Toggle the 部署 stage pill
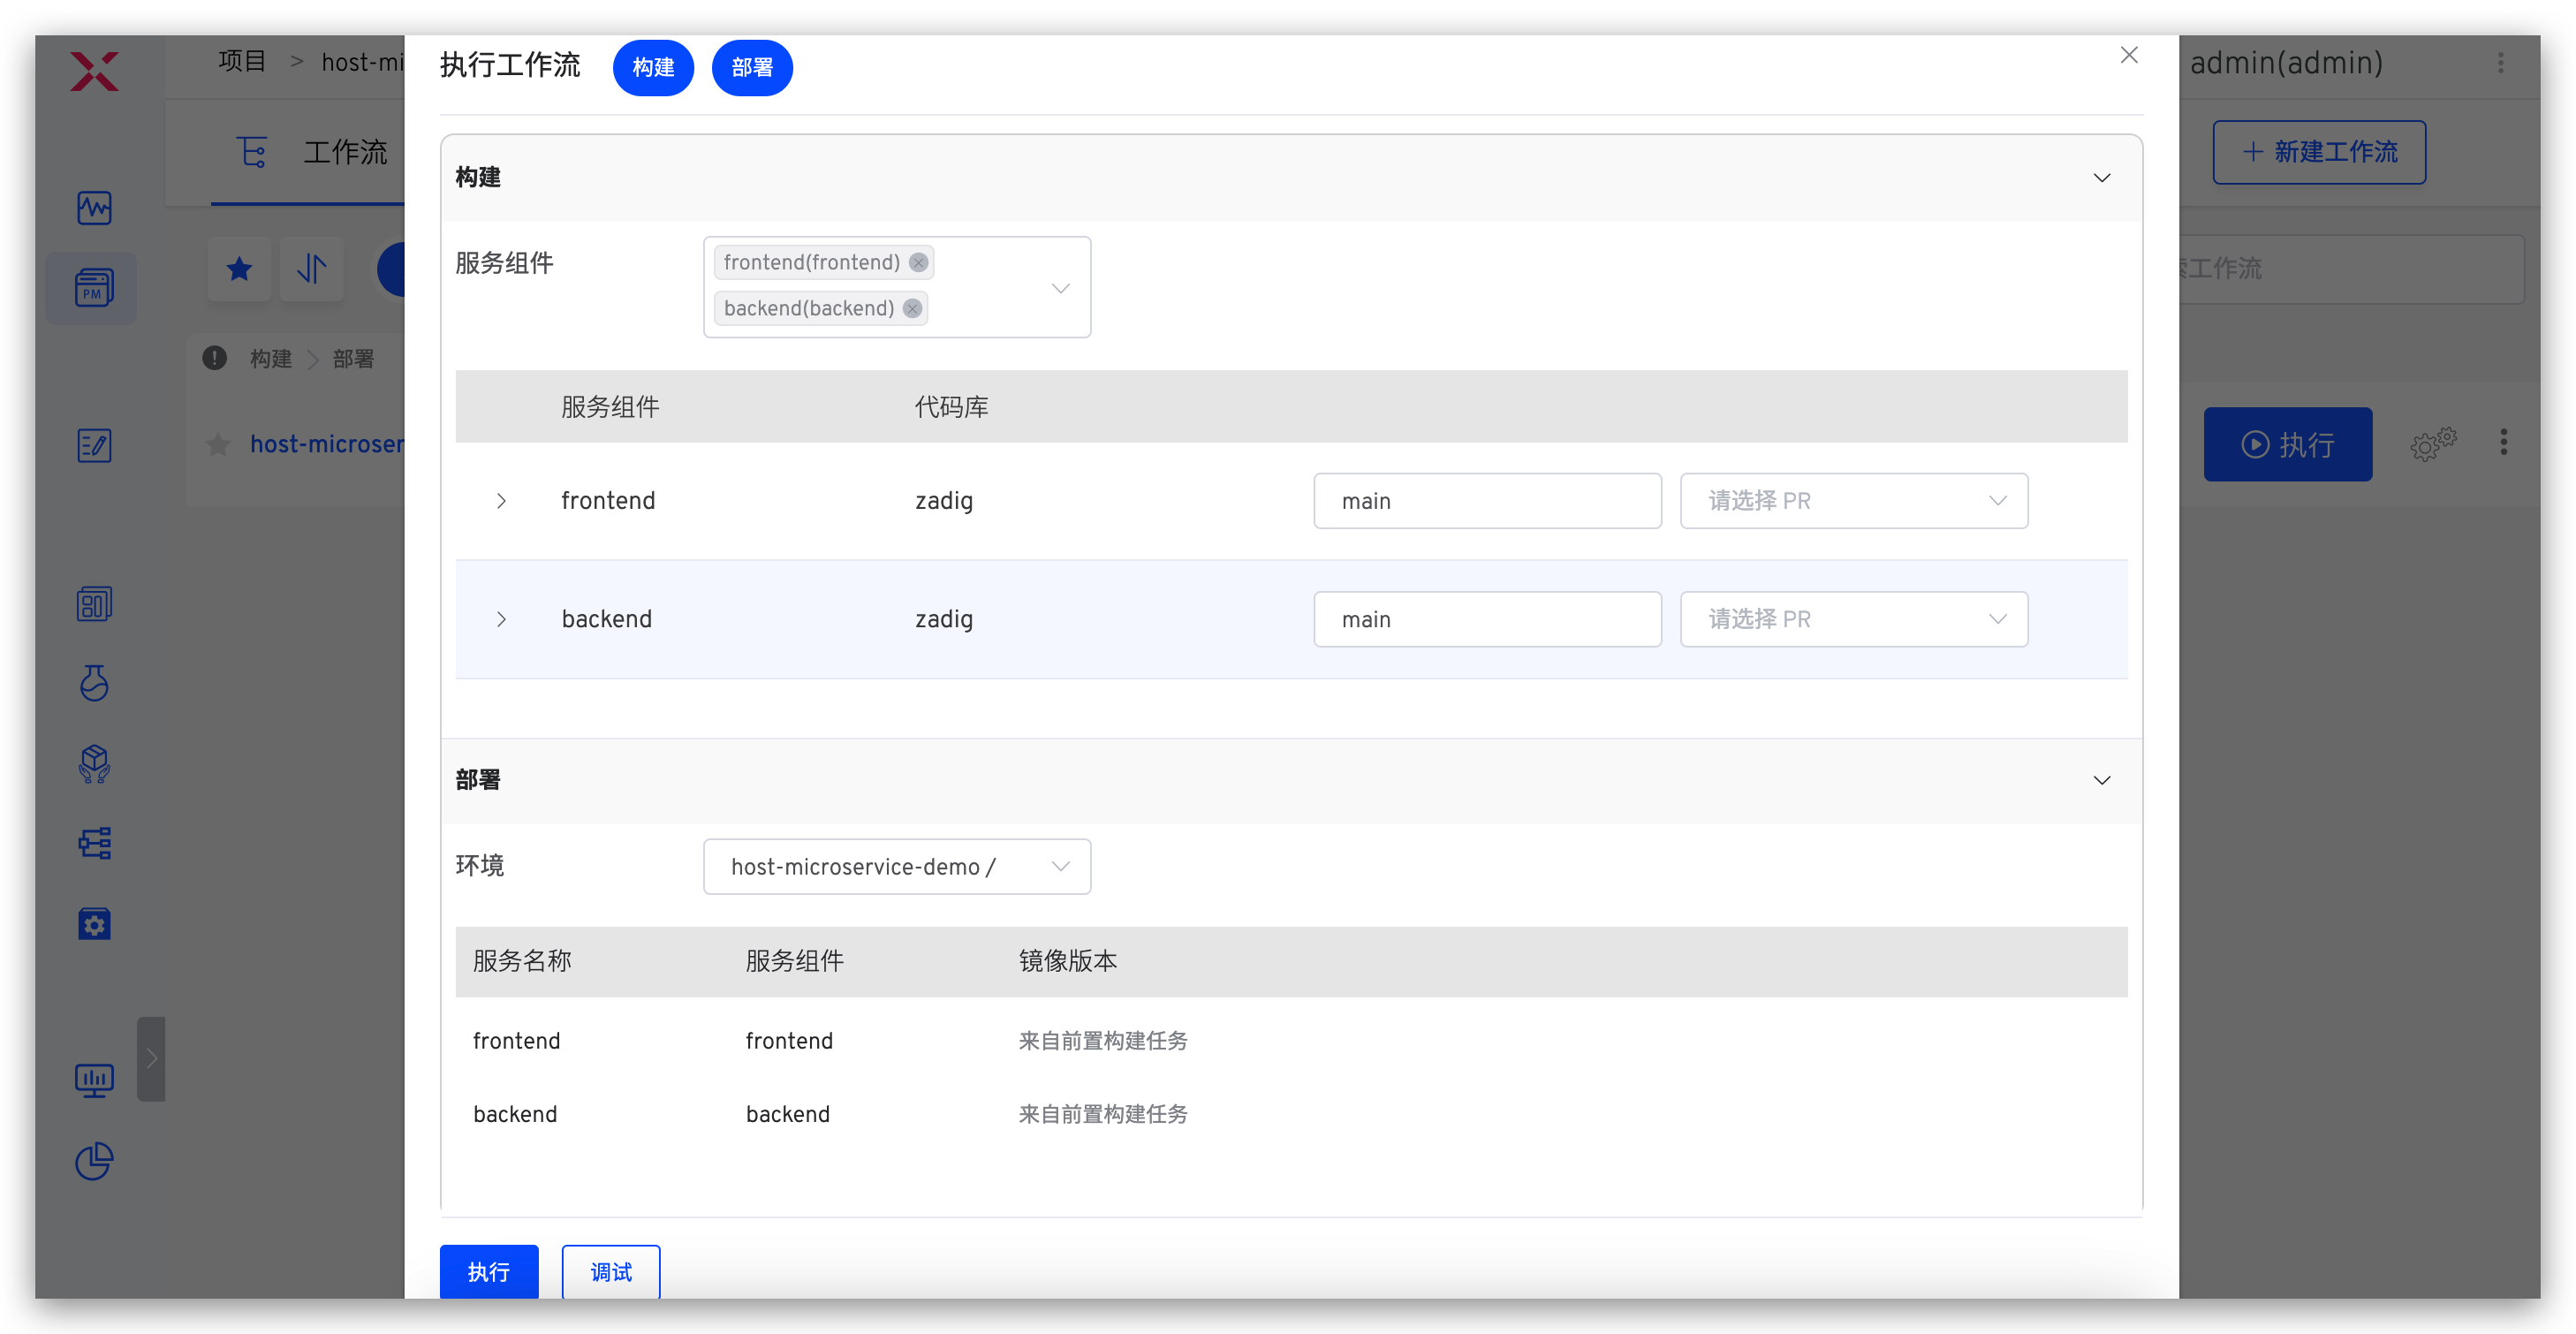 click(x=752, y=68)
